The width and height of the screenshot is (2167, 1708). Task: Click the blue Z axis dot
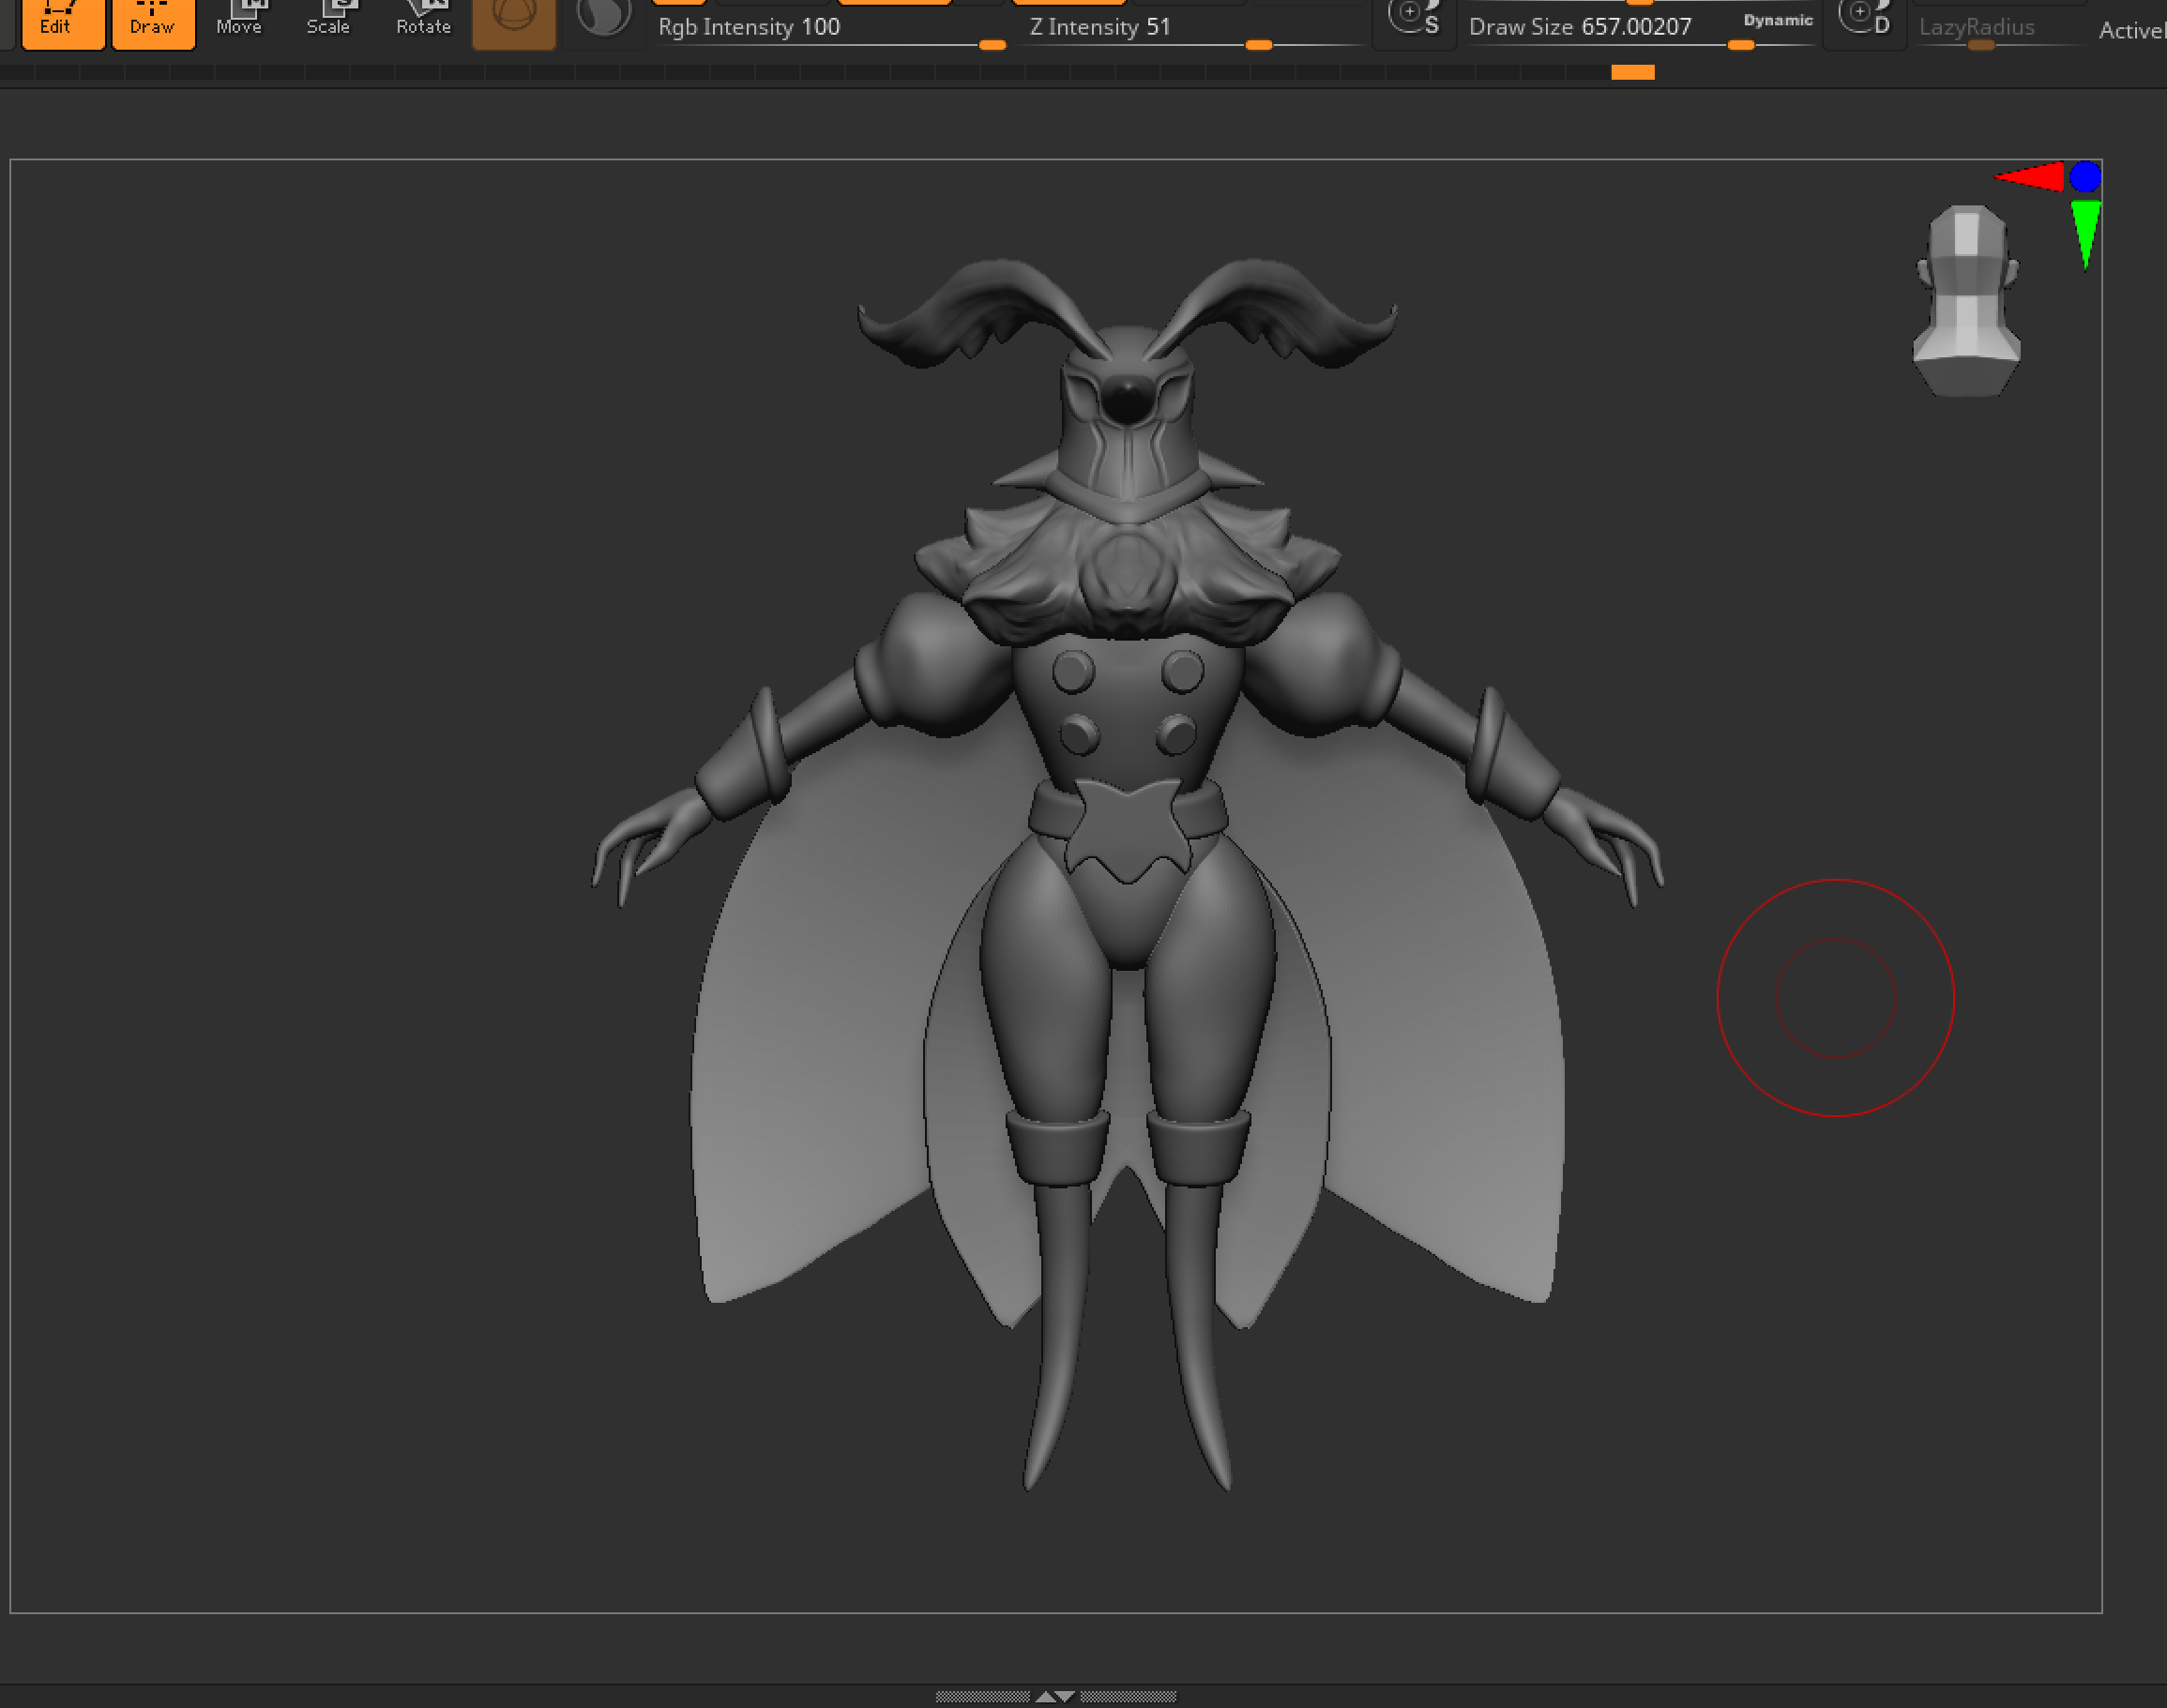[x=2085, y=177]
